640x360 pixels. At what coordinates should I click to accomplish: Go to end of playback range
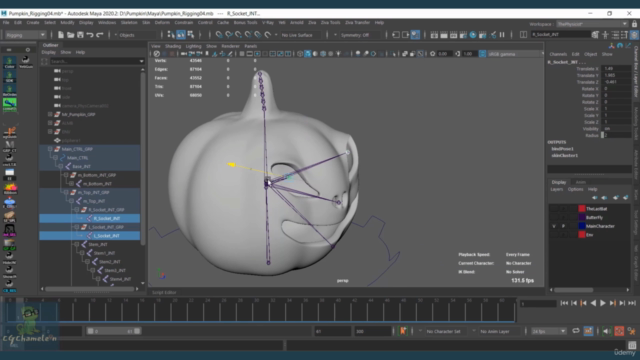632,303
